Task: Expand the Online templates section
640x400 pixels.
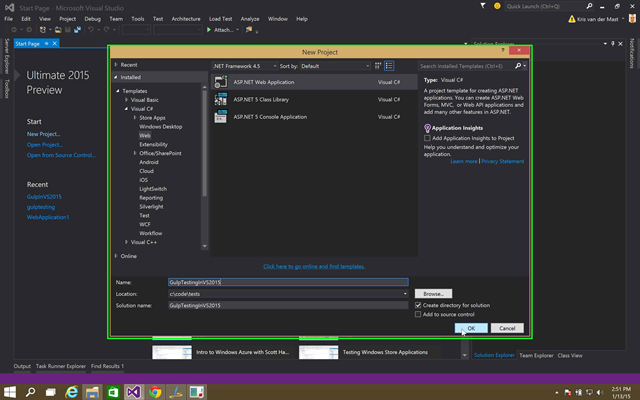Action: (x=117, y=256)
